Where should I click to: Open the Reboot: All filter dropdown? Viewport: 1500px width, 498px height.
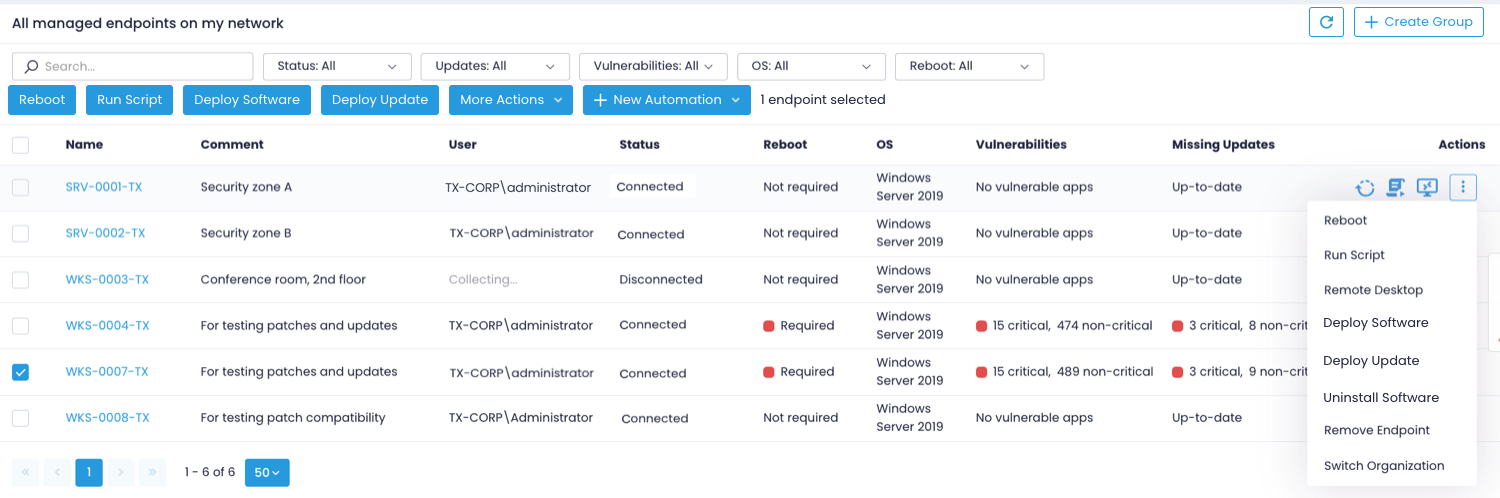[x=969, y=66]
